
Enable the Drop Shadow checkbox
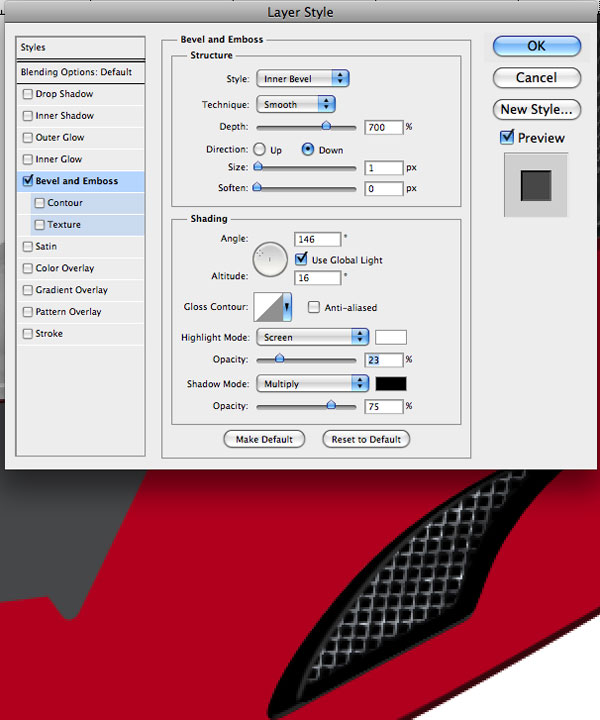(x=28, y=94)
